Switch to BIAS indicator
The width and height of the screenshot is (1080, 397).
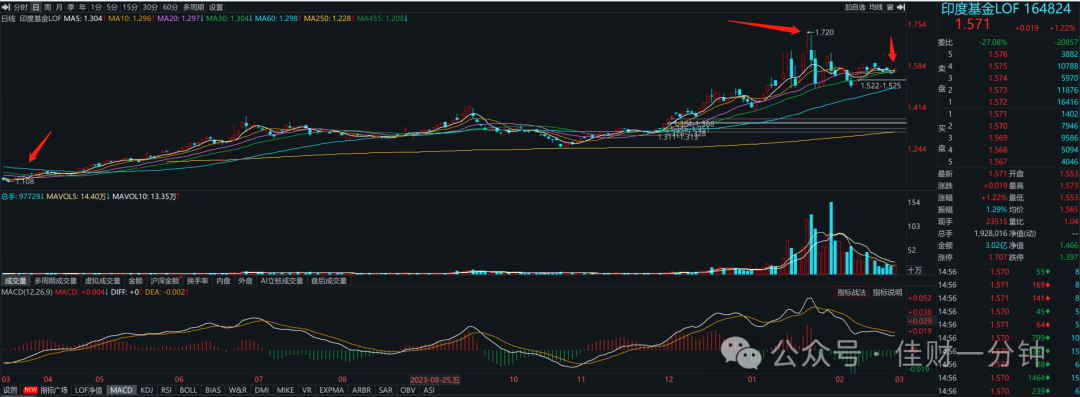(x=214, y=390)
